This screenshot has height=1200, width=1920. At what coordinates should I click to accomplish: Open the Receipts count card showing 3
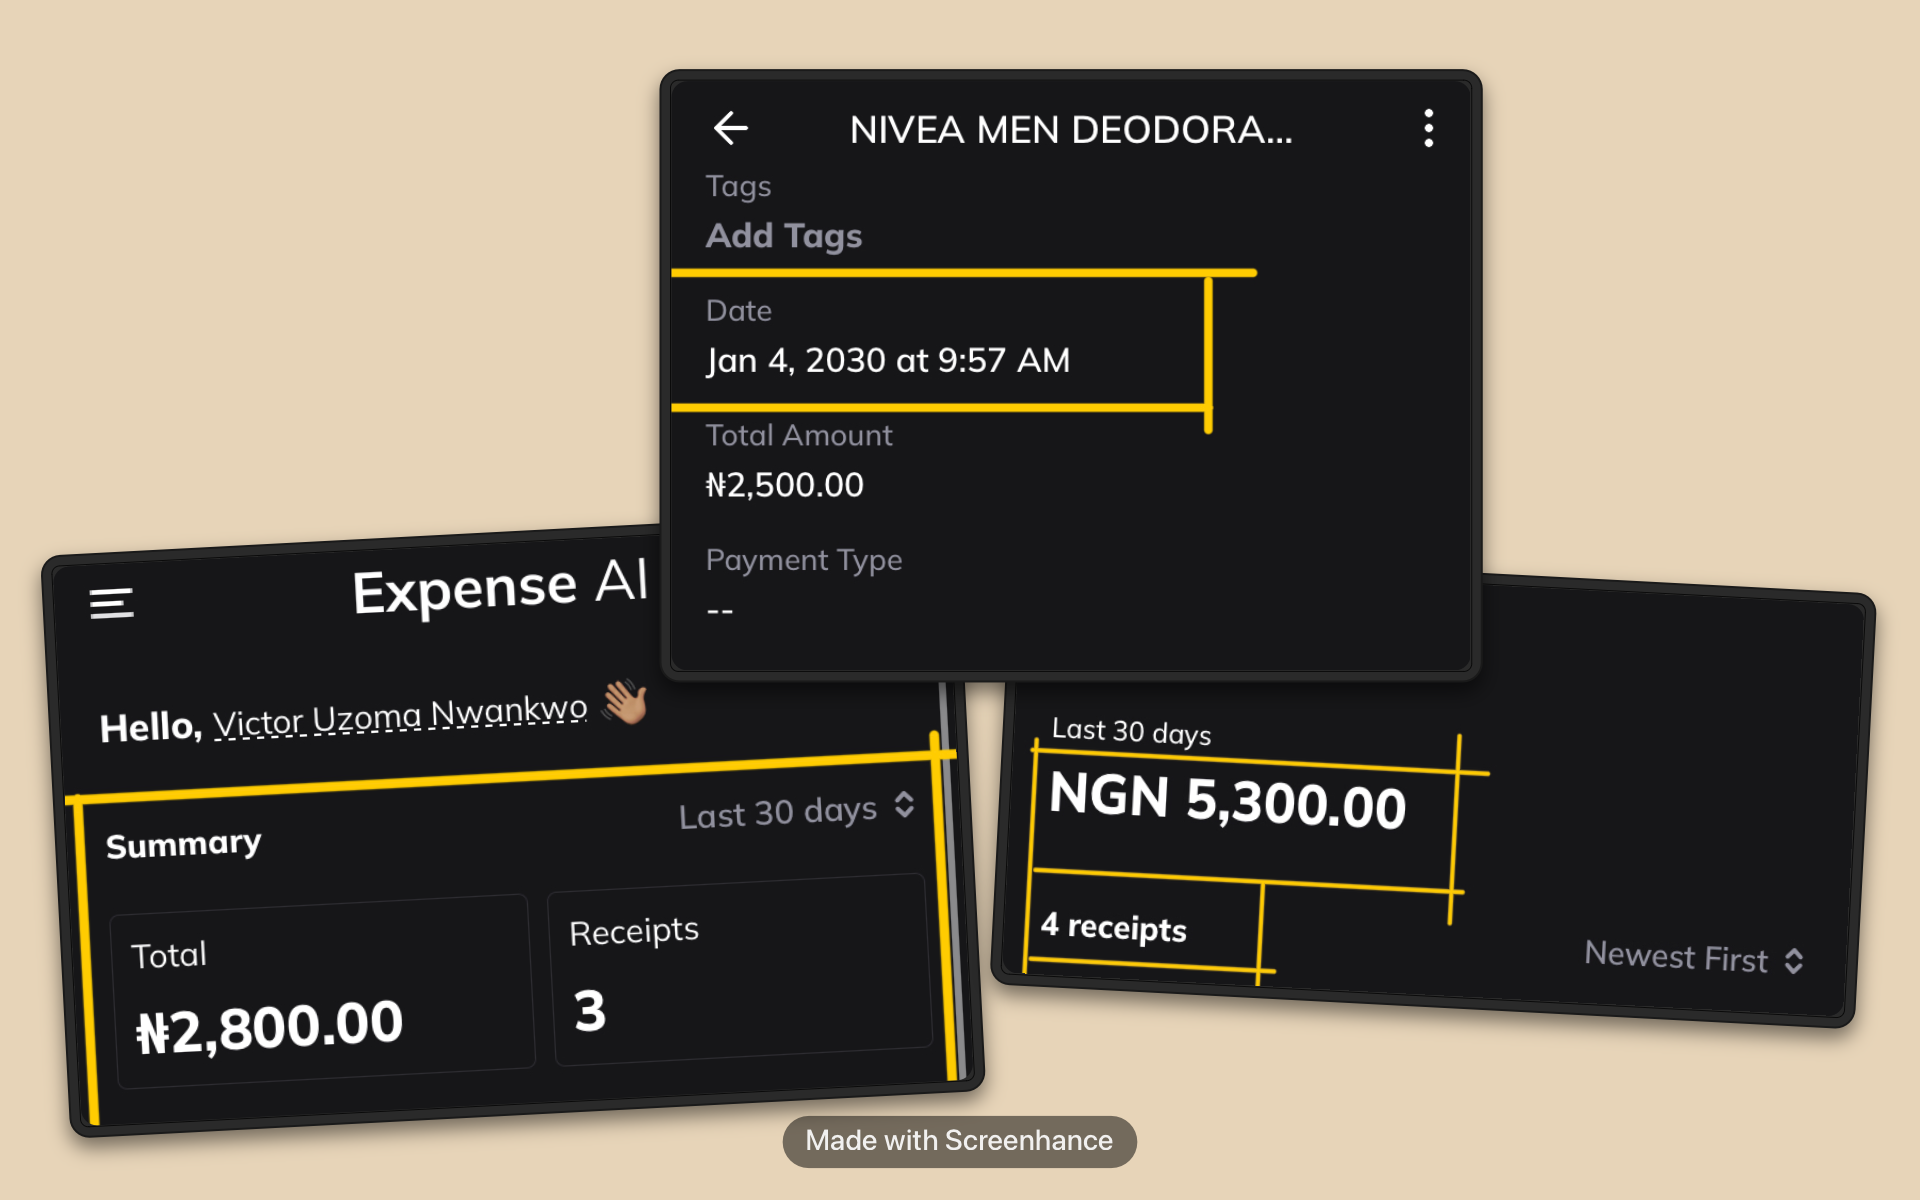click(x=740, y=970)
